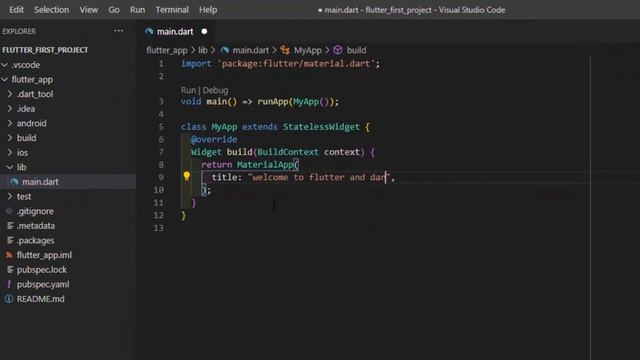Expand the android folder

pos(10,123)
